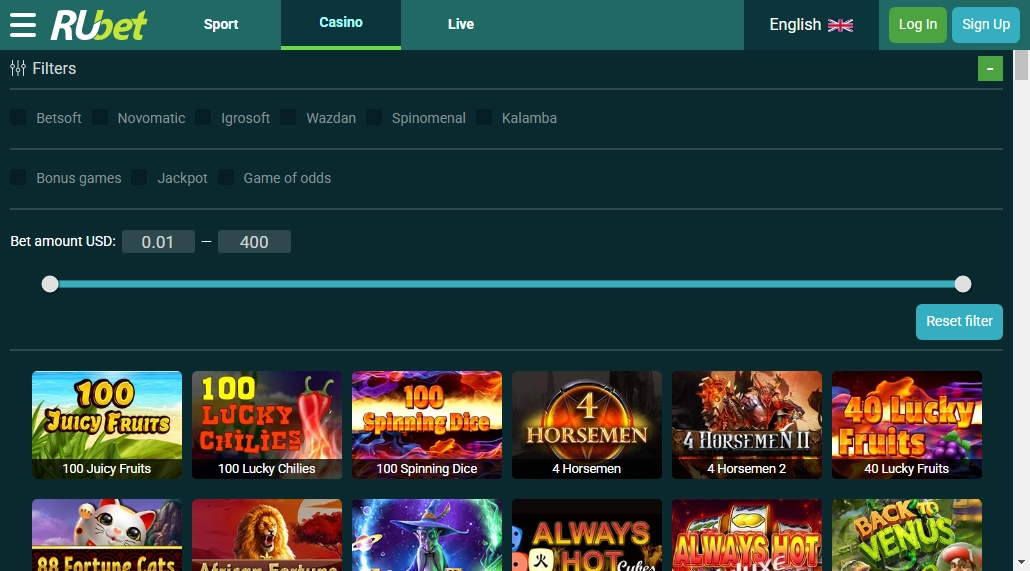Viewport: 1030px width, 571px height.
Task: Check the Kalamba provider filter
Action: coord(484,118)
